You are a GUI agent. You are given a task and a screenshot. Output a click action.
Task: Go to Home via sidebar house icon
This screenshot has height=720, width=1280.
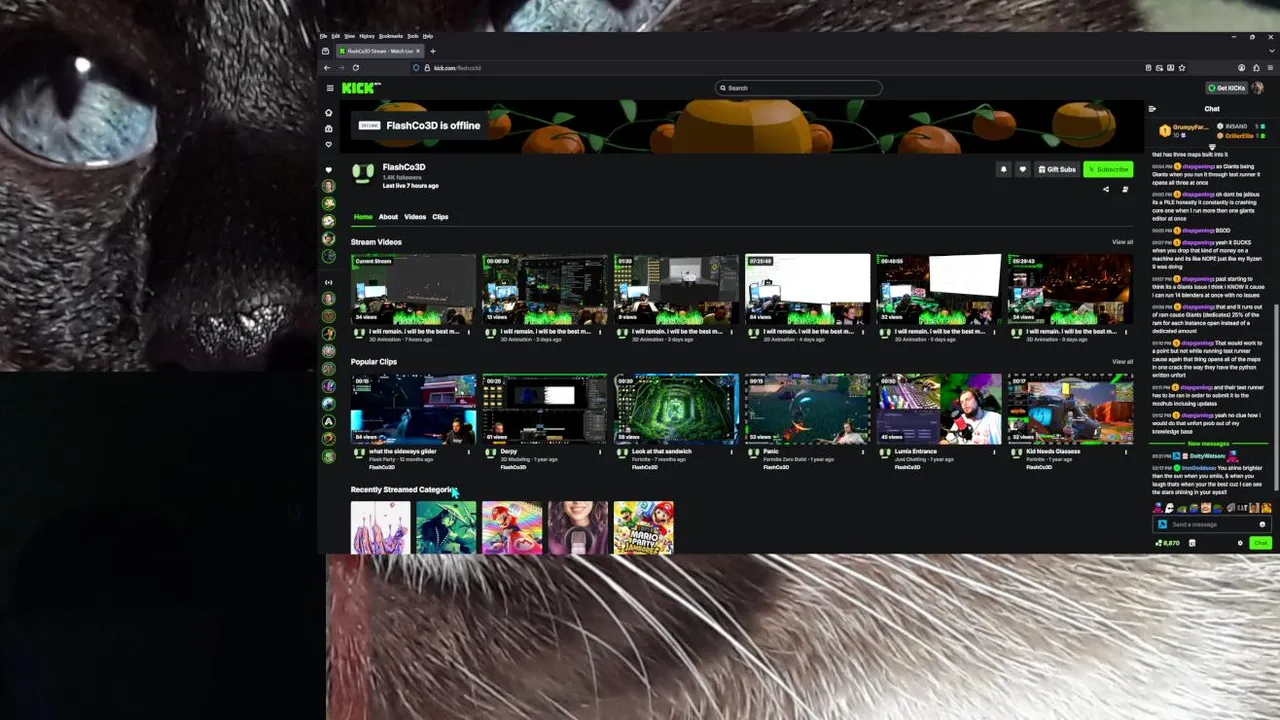328,112
